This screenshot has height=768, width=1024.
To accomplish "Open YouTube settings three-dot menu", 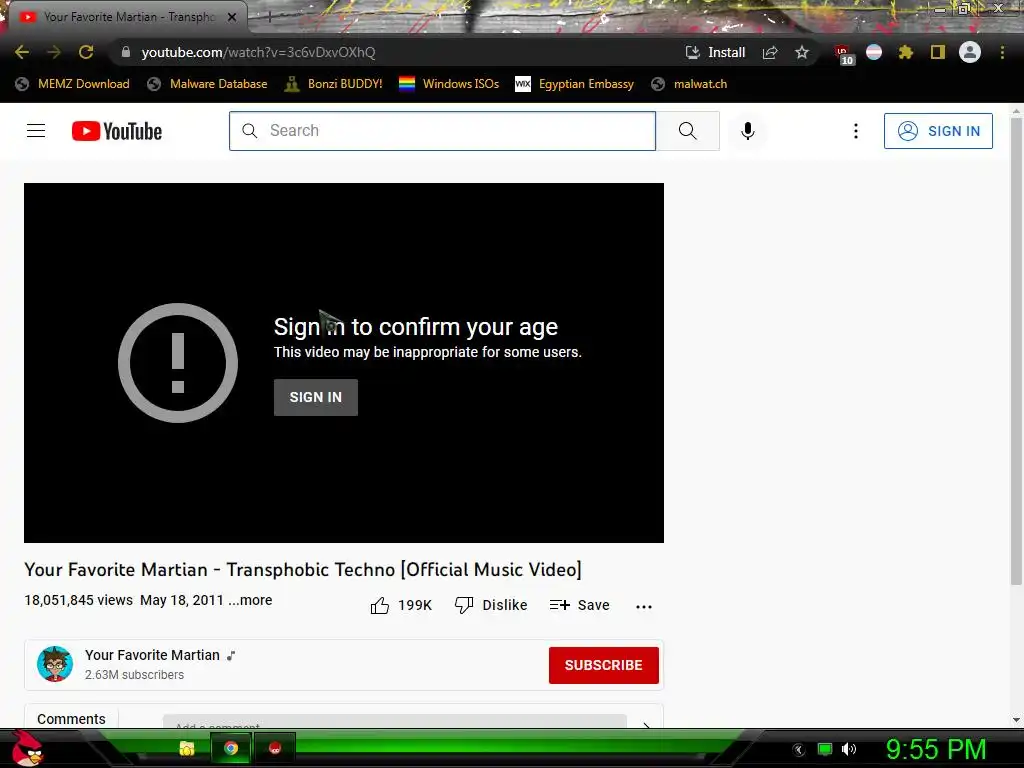I will (x=856, y=131).
